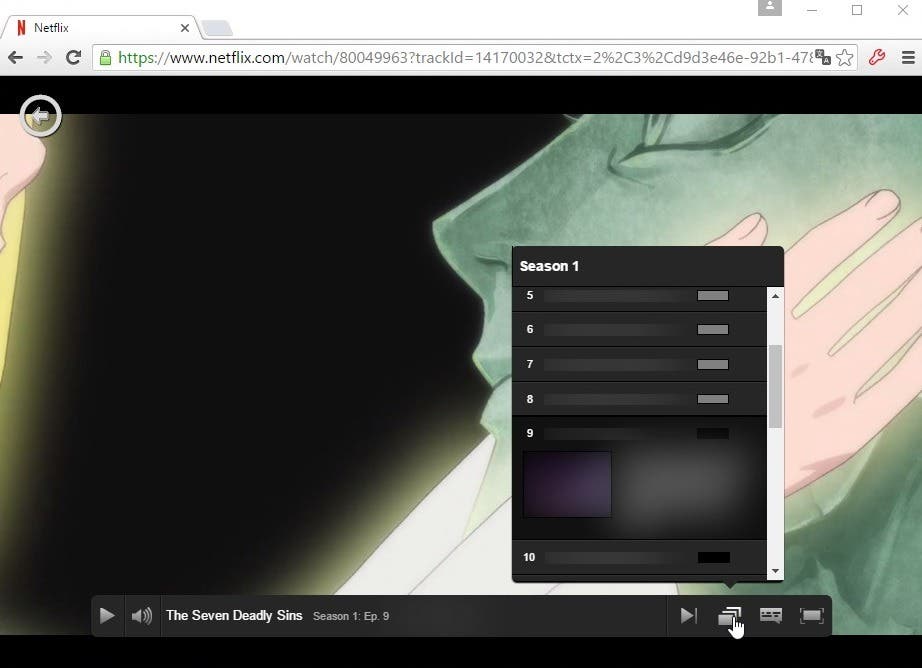Image resolution: width=922 pixels, height=668 pixels.
Task: Play the paused video
Action: 107,616
